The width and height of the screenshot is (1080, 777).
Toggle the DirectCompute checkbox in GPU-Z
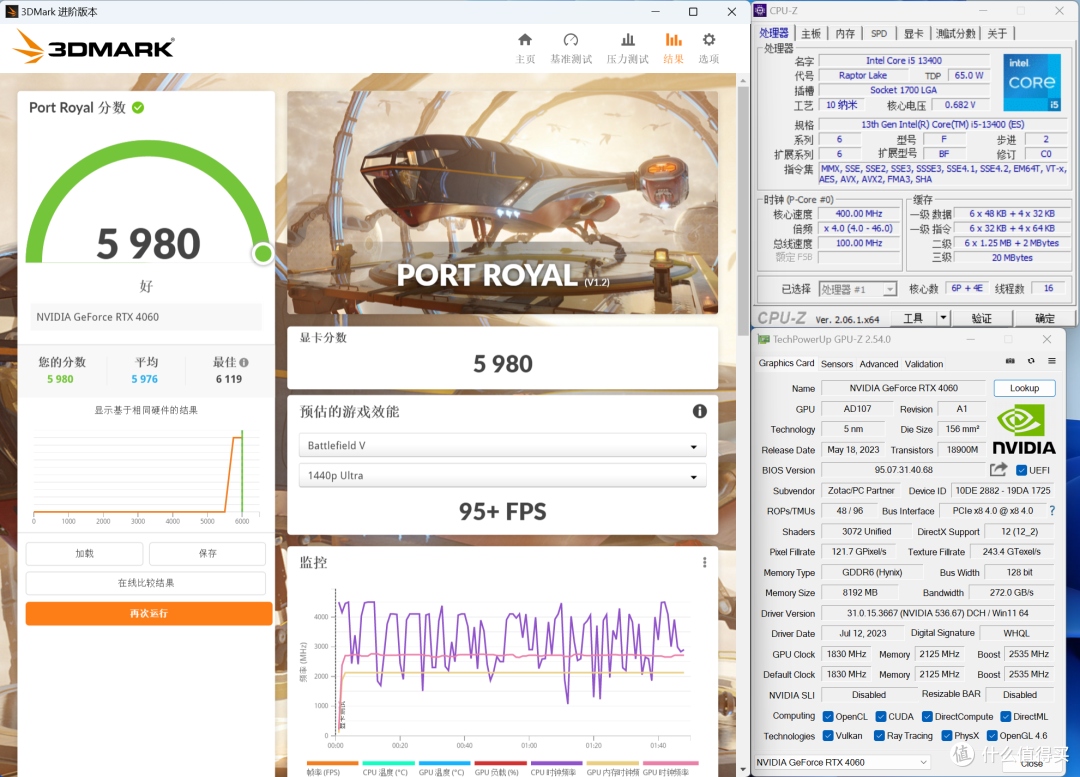pos(927,716)
